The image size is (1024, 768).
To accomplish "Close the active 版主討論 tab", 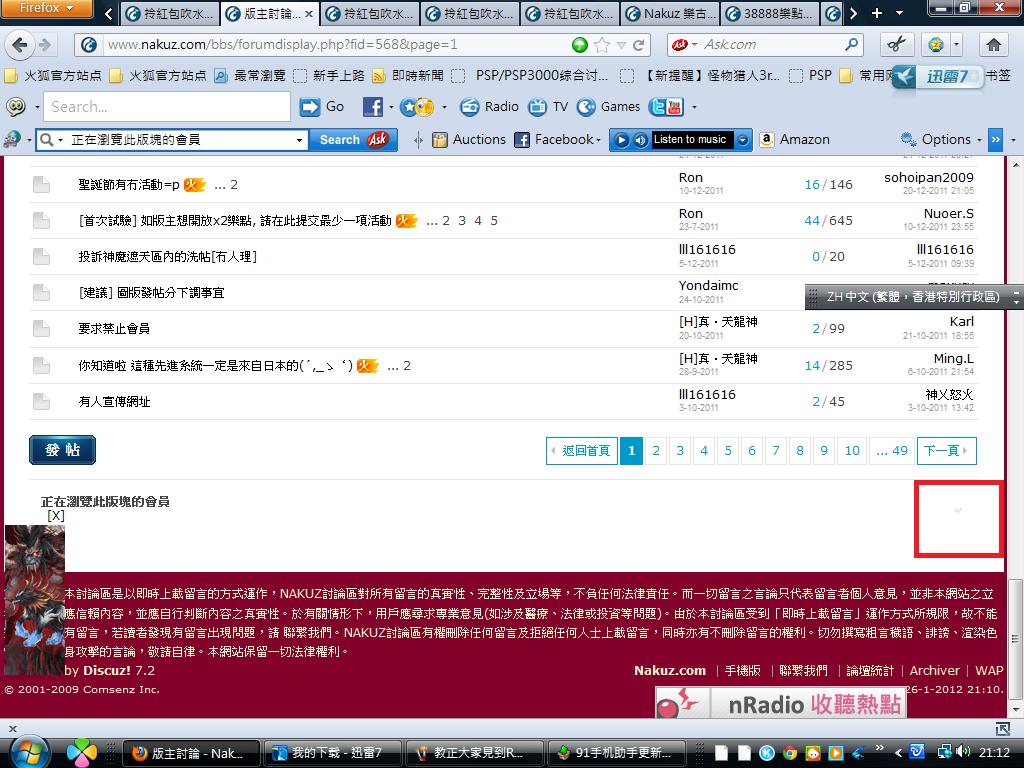I will (309, 13).
